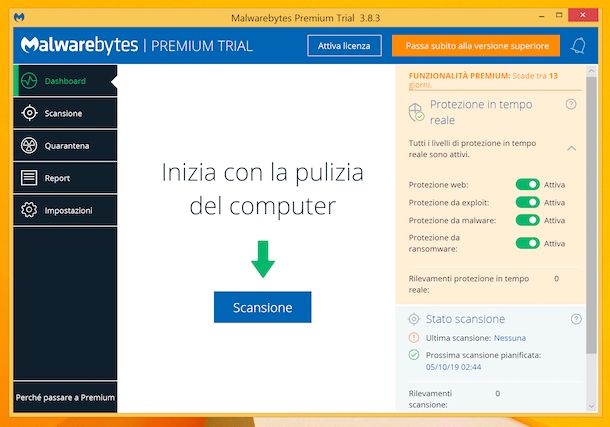Click the Quarantena radiation icon
Image resolution: width=610 pixels, height=427 pixels.
click(29, 145)
